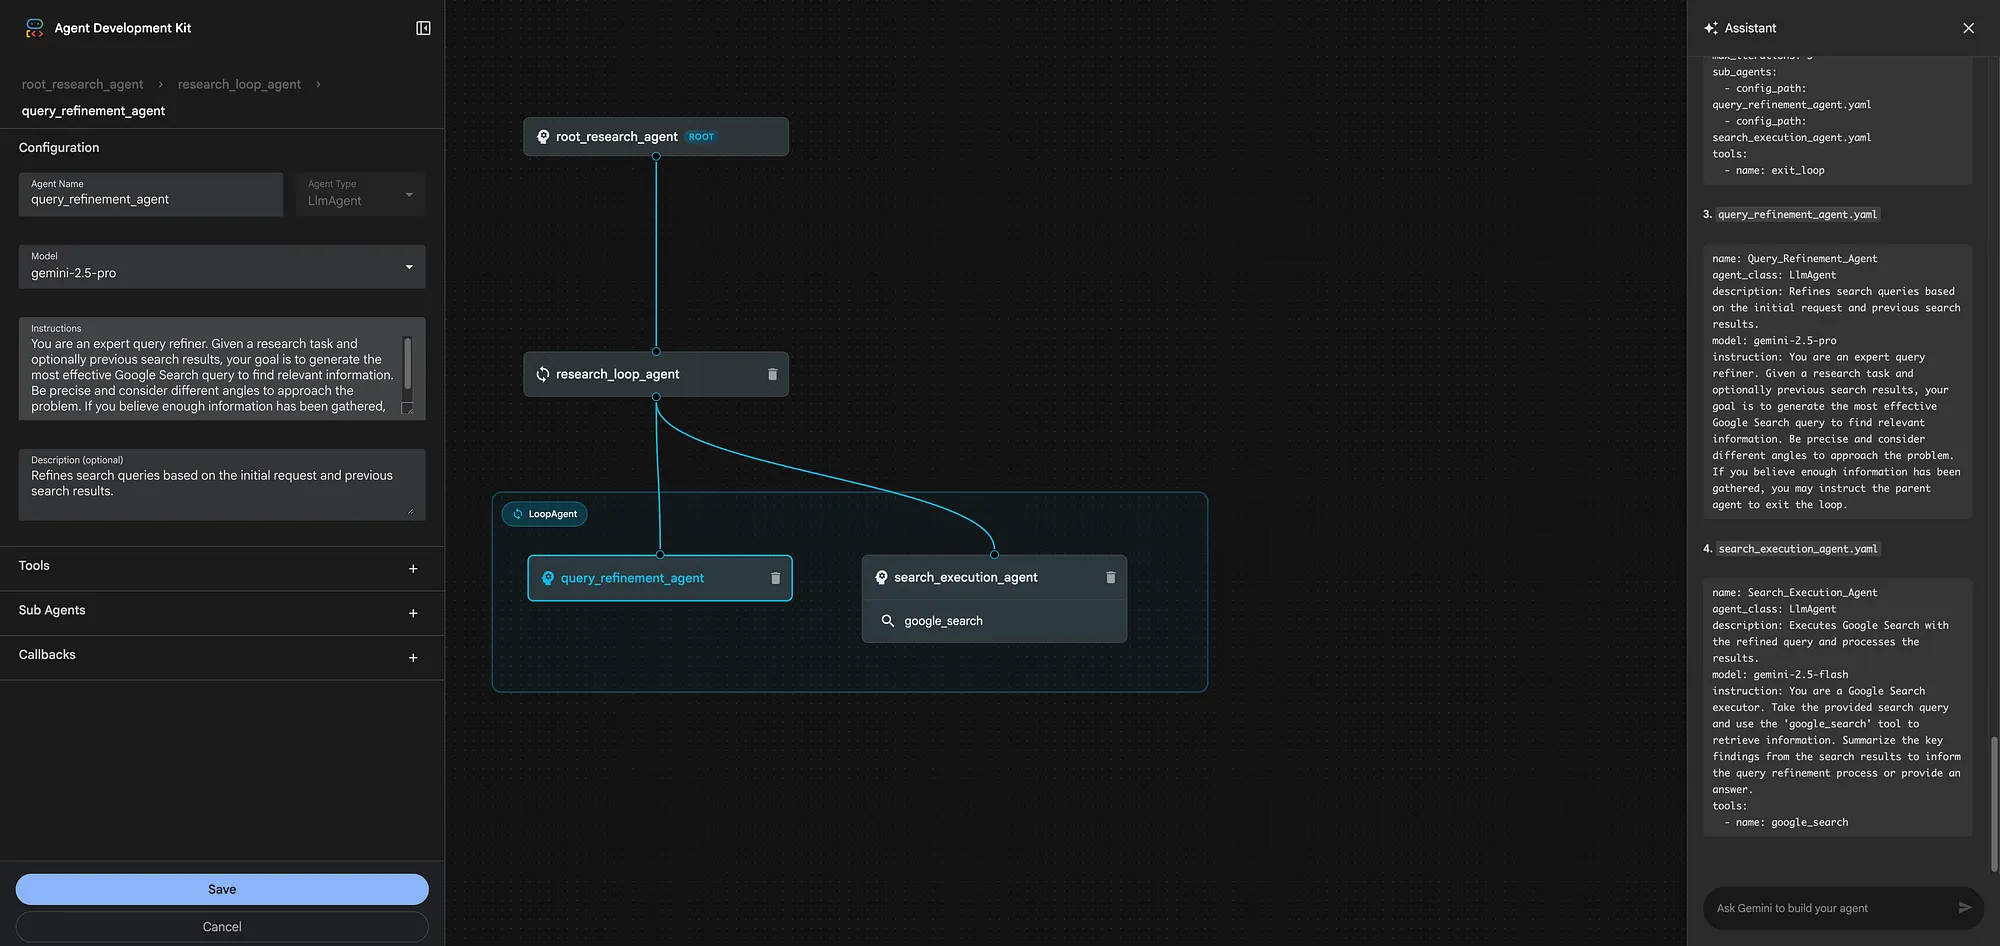Close the Assistant panel
The height and width of the screenshot is (946, 2000).
(x=1968, y=28)
